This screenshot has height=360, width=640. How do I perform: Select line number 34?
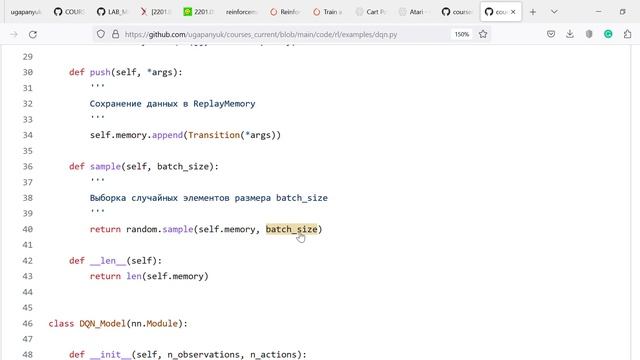[28, 135]
